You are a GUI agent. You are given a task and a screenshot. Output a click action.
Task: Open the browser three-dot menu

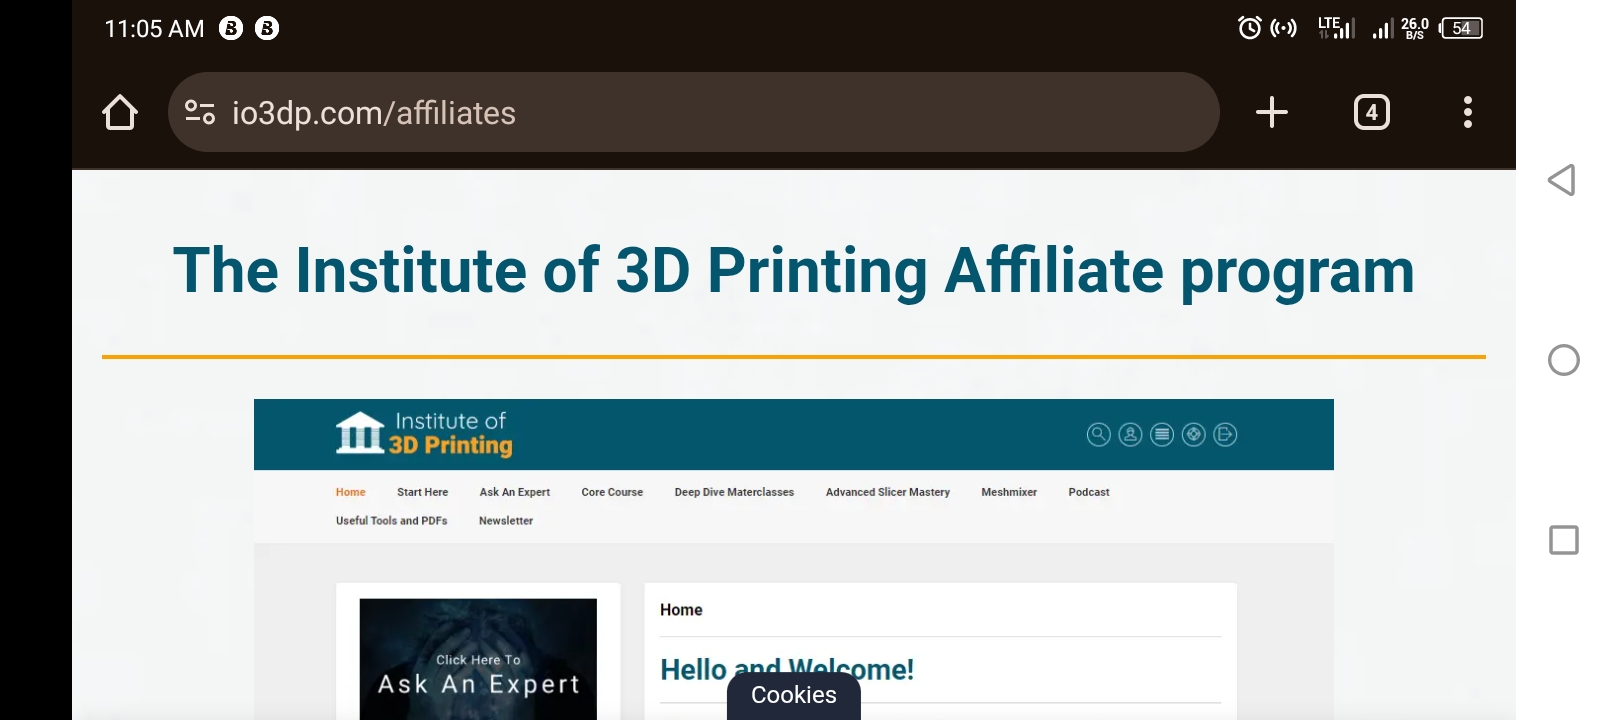1467,112
